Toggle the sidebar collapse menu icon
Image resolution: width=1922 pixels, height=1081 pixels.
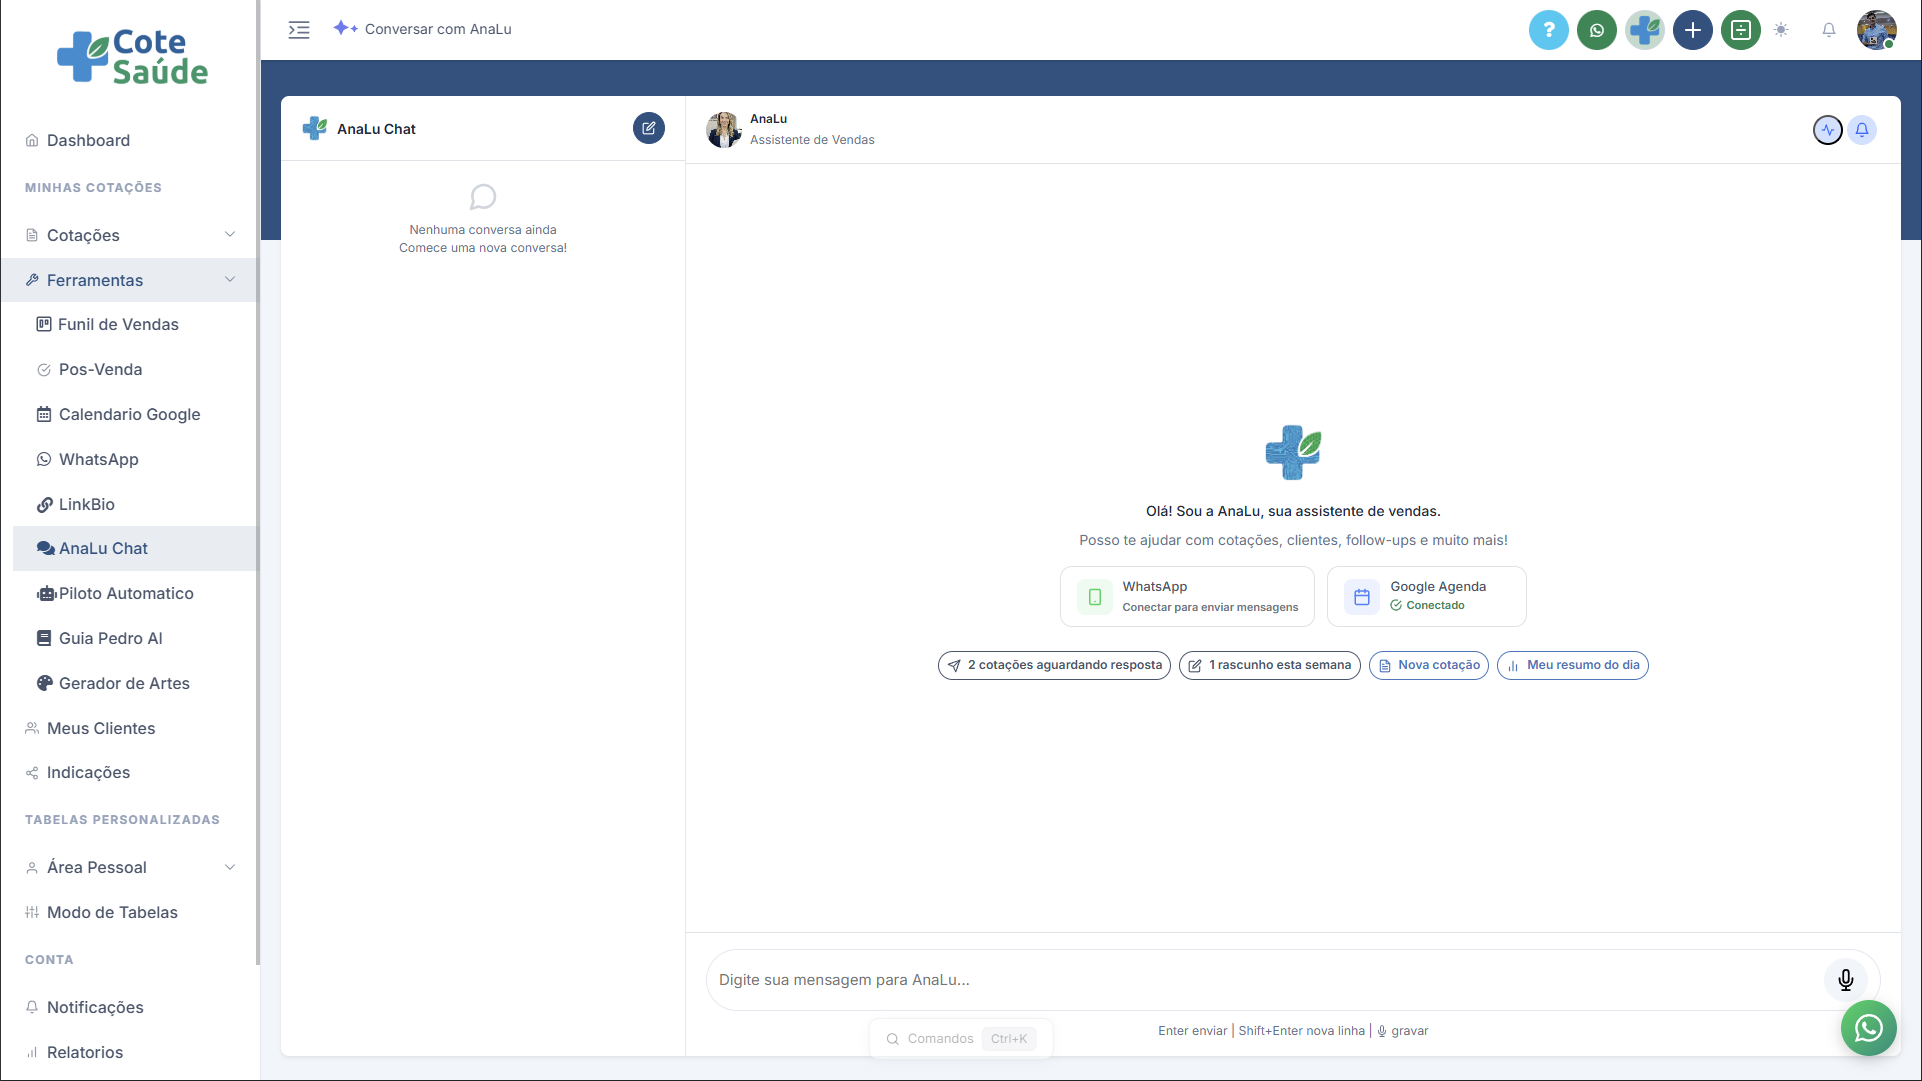299,30
